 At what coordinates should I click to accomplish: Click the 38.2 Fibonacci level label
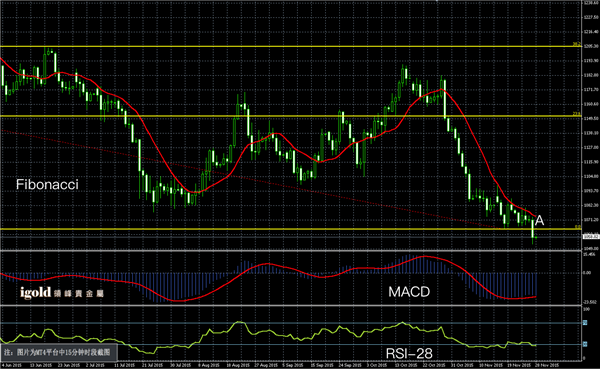[x=577, y=44]
